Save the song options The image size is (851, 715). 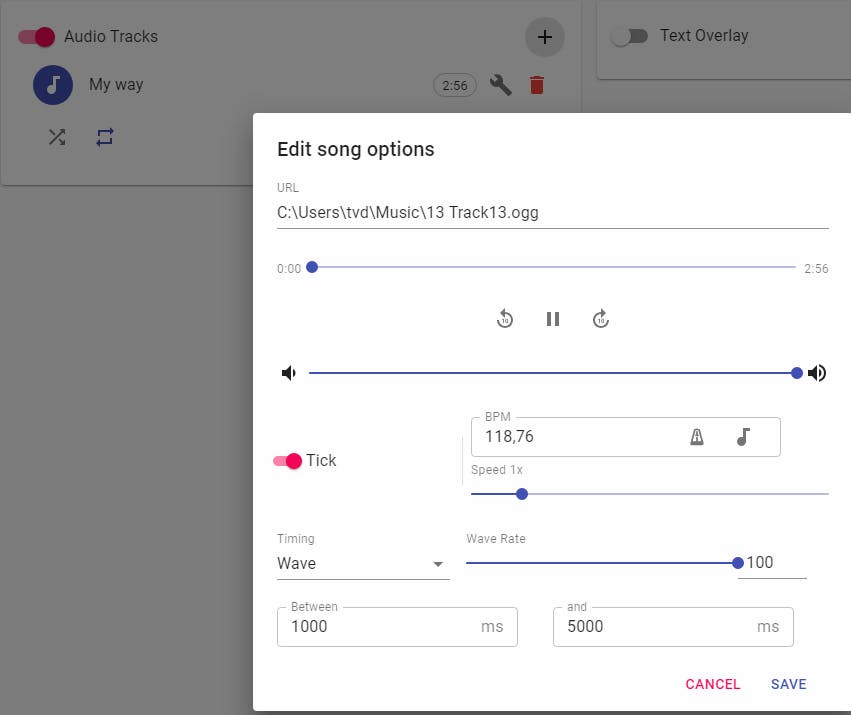(x=788, y=684)
